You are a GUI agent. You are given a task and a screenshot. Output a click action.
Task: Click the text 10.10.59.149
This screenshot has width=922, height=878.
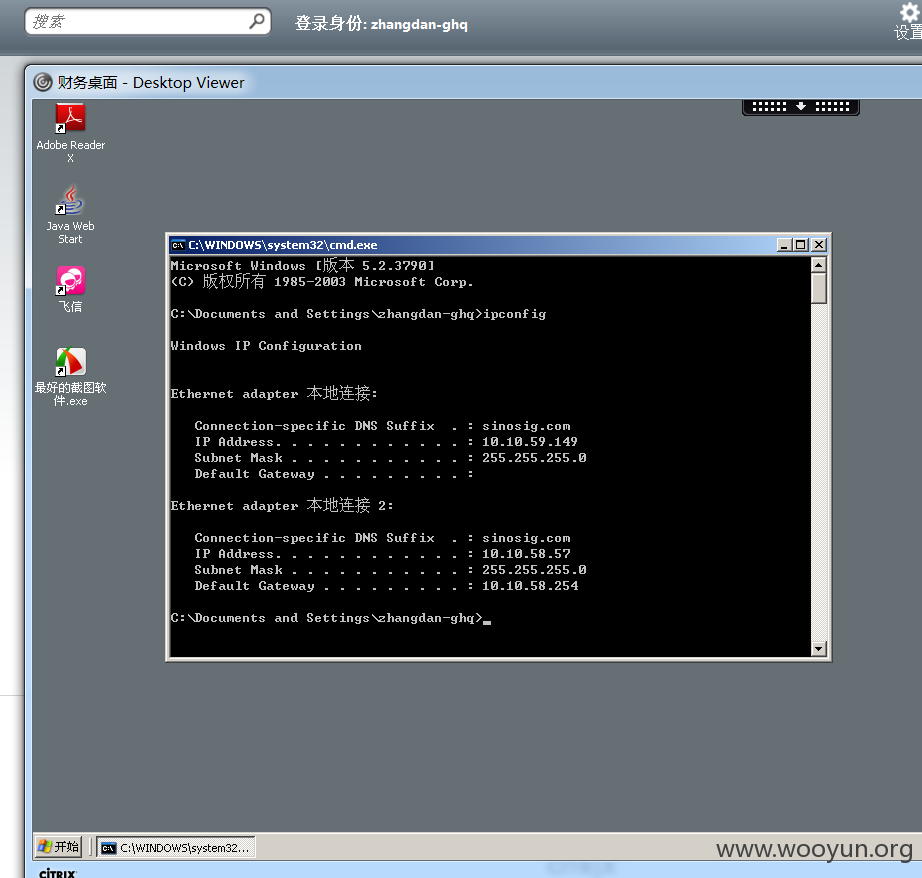click(x=530, y=442)
